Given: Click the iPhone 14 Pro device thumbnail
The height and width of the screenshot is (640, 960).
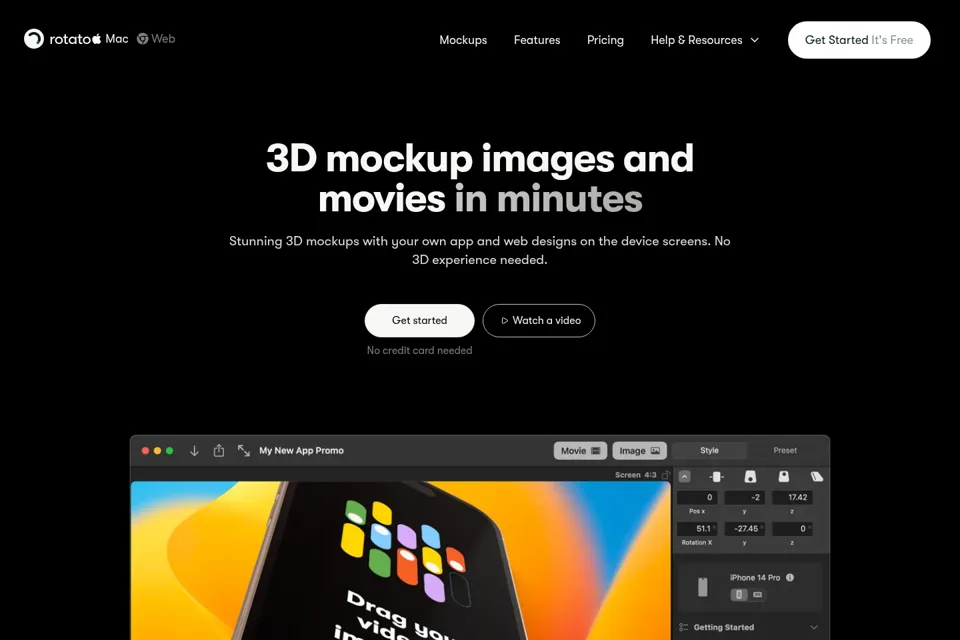Looking at the screenshot, I should [x=703, y=587].
